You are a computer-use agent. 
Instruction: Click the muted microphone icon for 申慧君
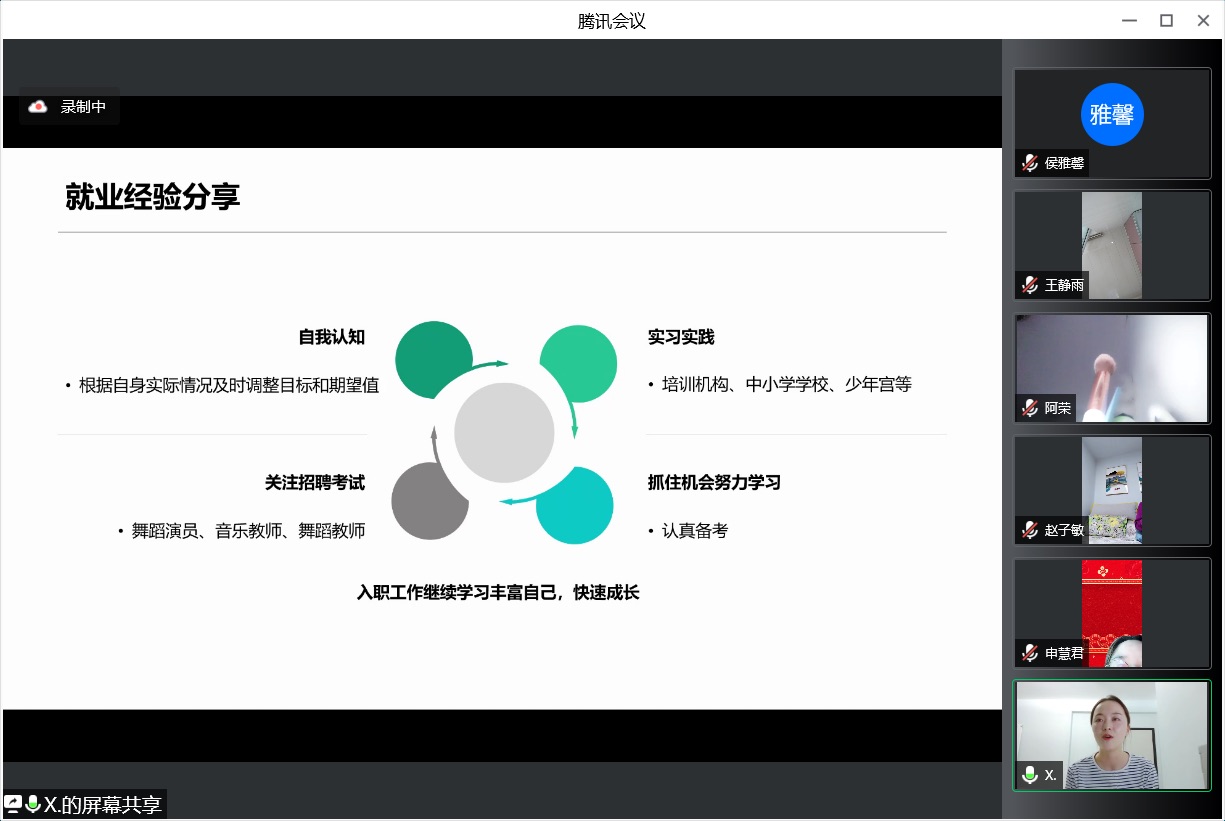[1030, 653]
